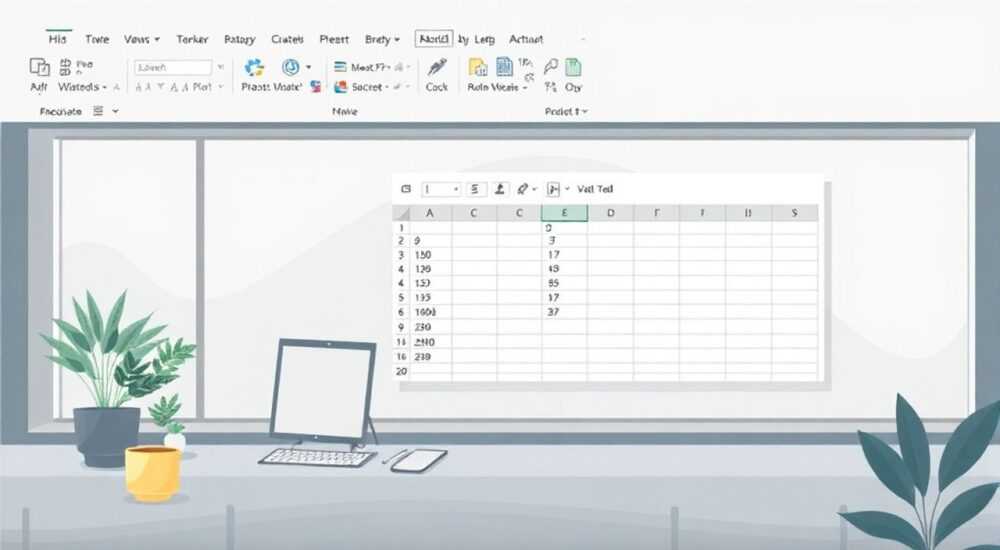The image size is (1000, 550).
Task: Select column E header in the spreadsheet
Action: (564, 213)
